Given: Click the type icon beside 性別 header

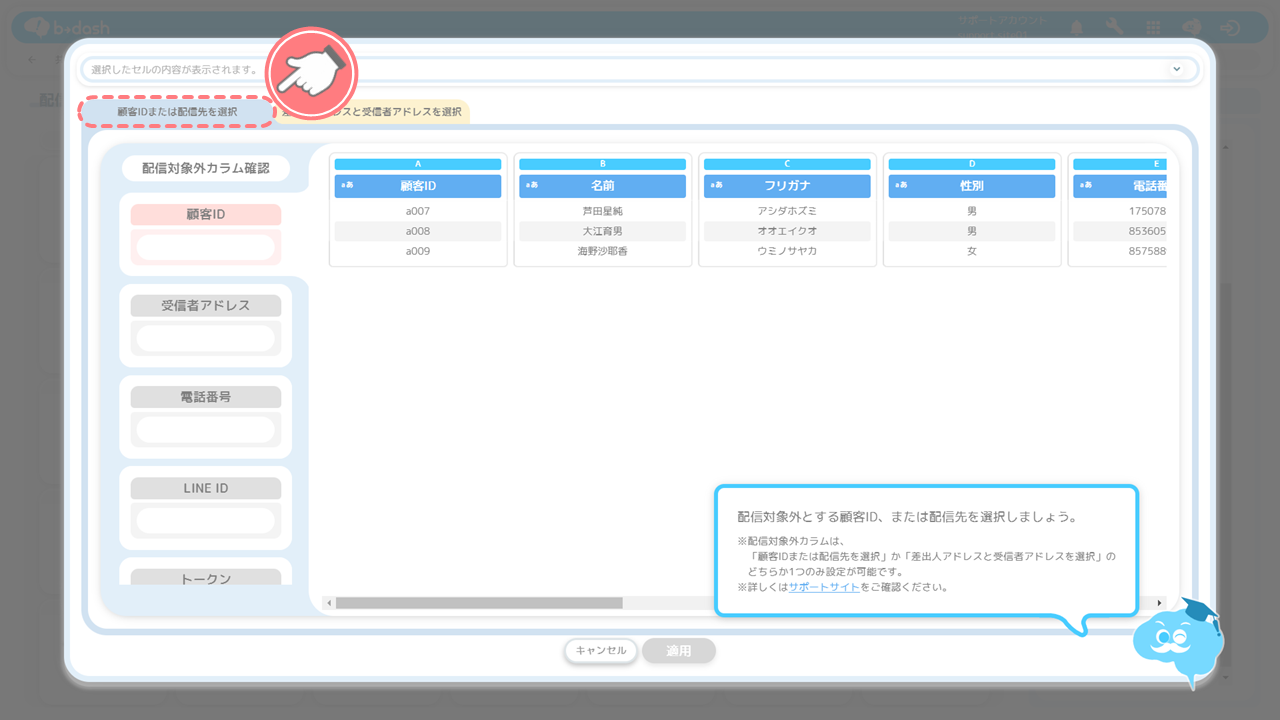Looking at the screenshot, I should click(x=901, y=185).
